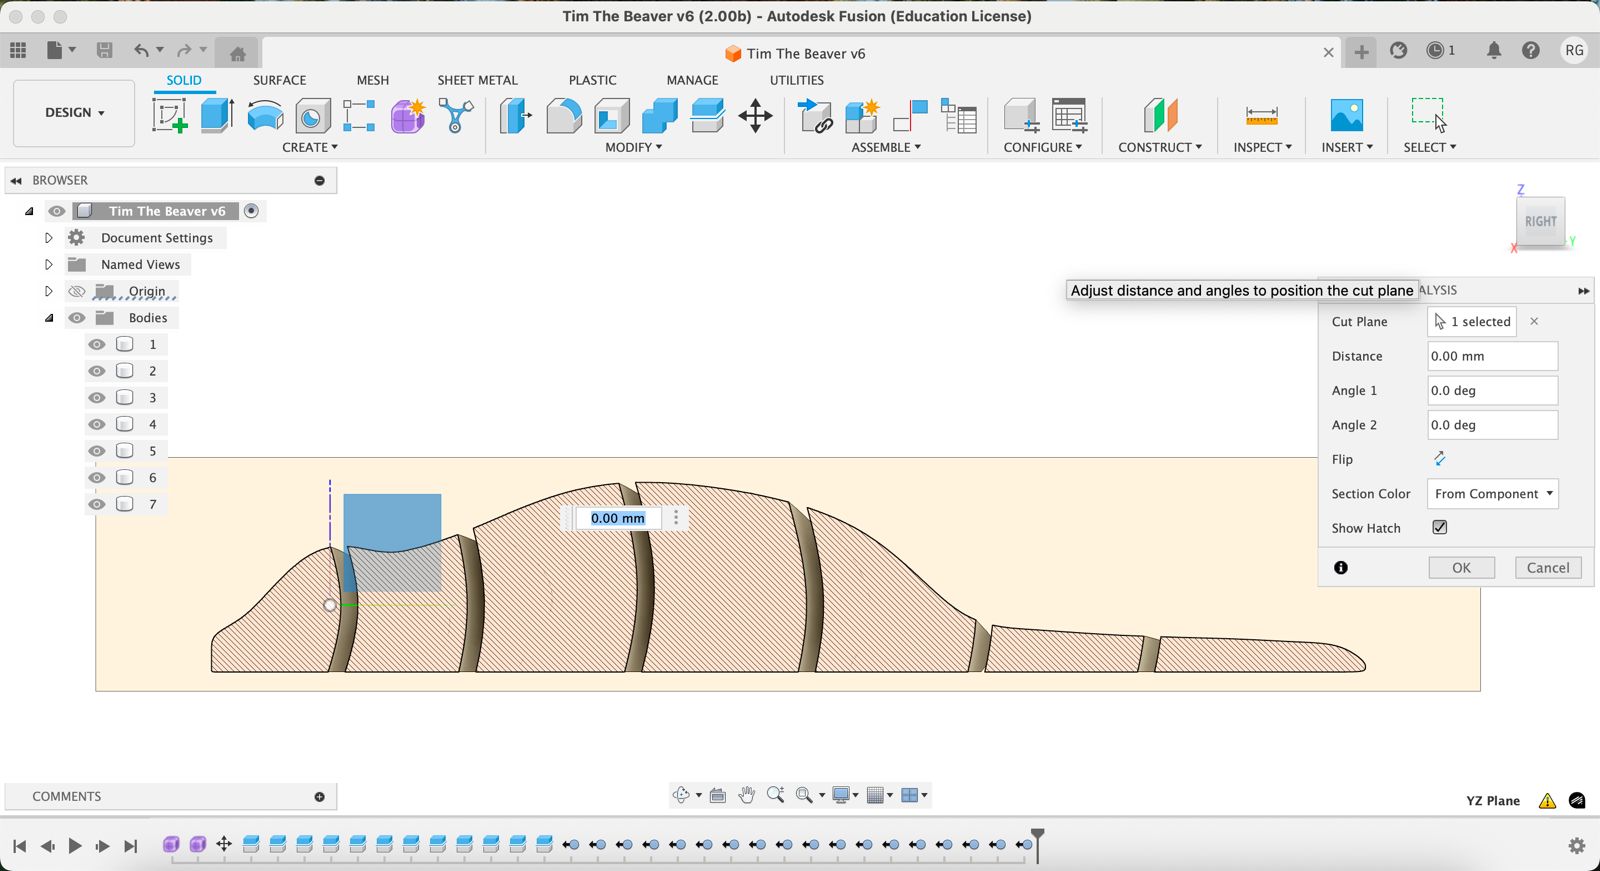Click the Insert image icon
Viewport: 1600px width, 871px height.
[x=1346, y=116]
